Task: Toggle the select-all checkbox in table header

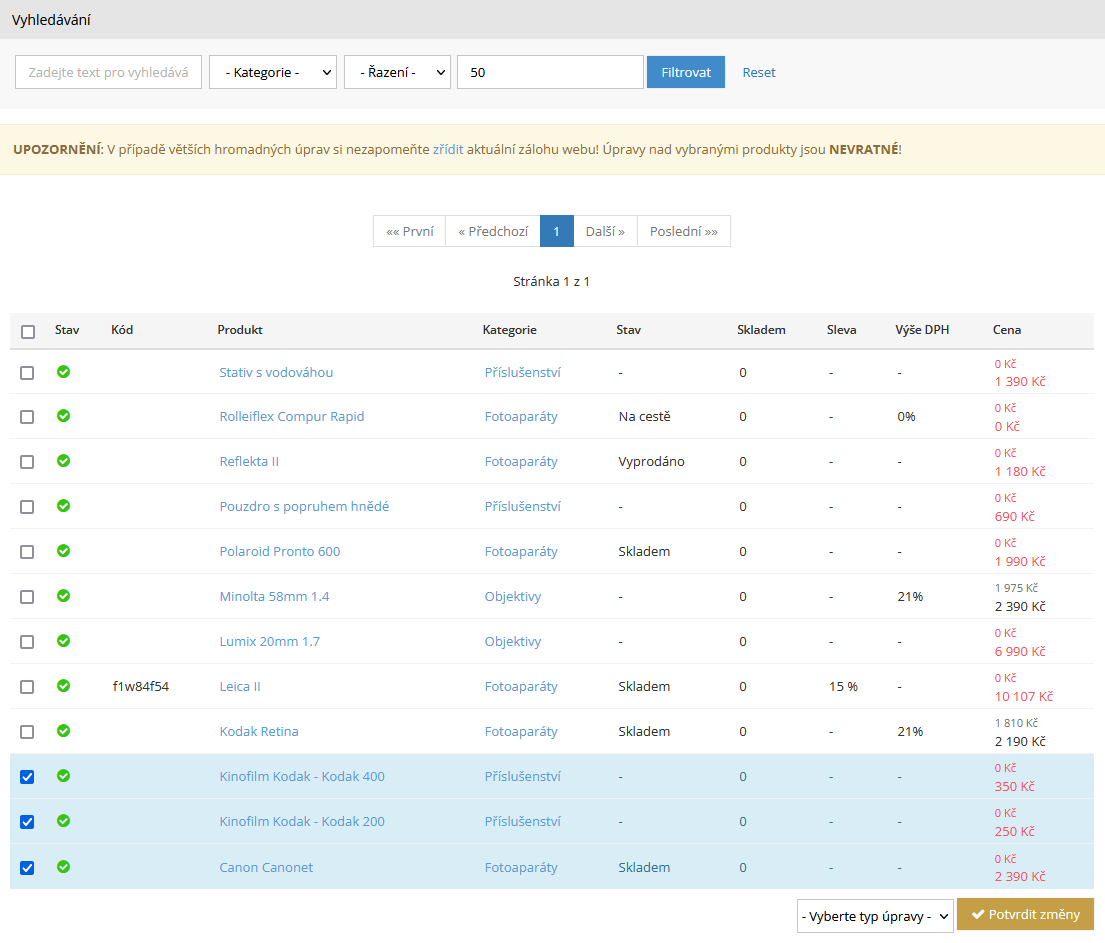Action: [28, 332]
